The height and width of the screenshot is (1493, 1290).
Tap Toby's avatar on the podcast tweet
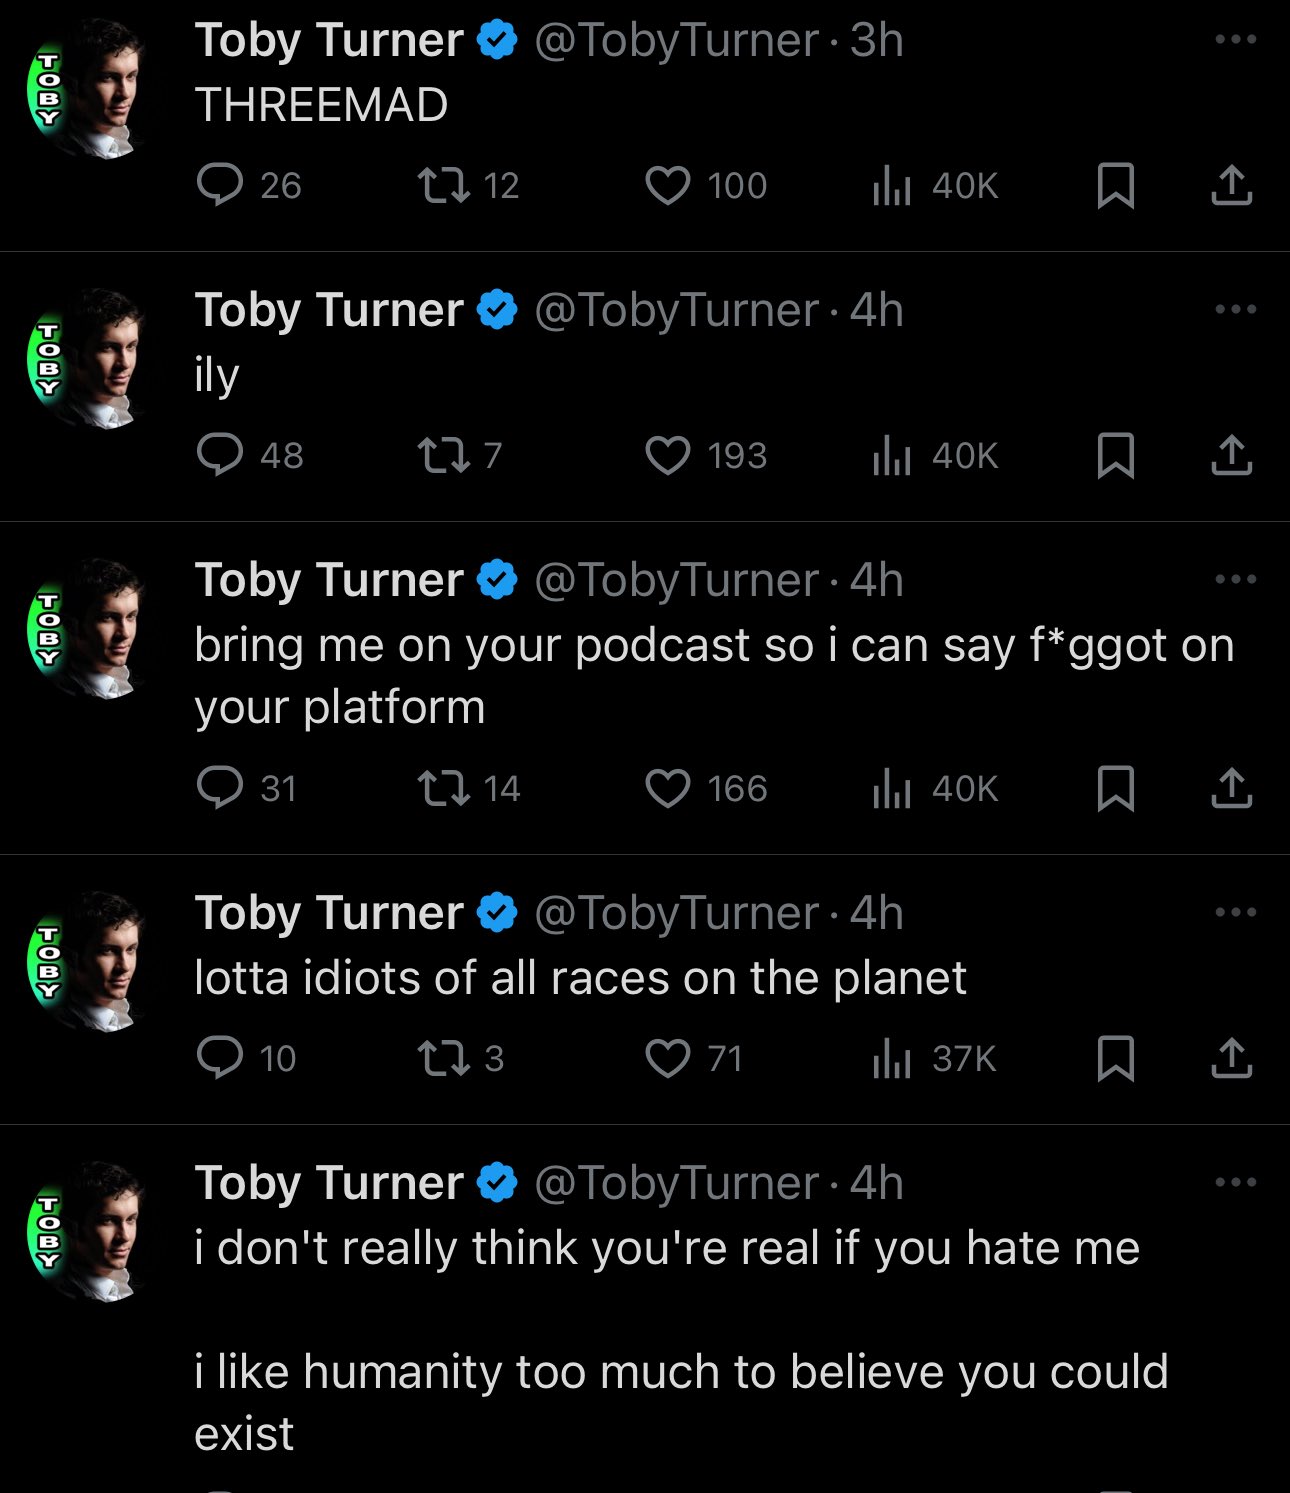click(x=88, y=628)
